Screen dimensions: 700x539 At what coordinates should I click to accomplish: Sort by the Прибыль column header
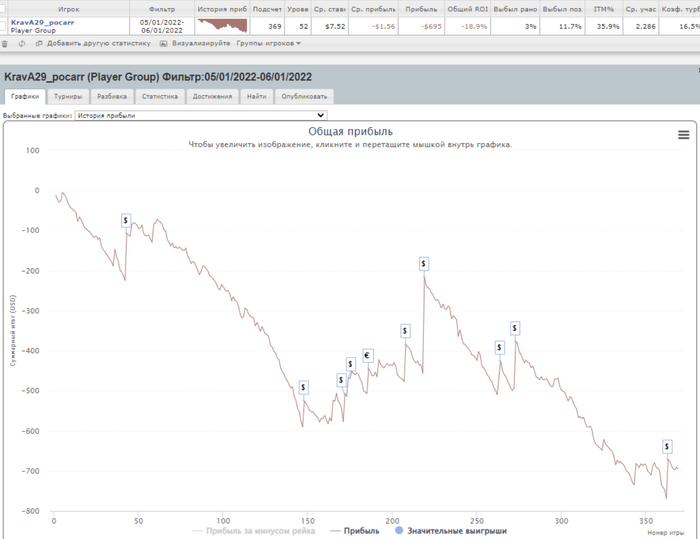[421, 9]
